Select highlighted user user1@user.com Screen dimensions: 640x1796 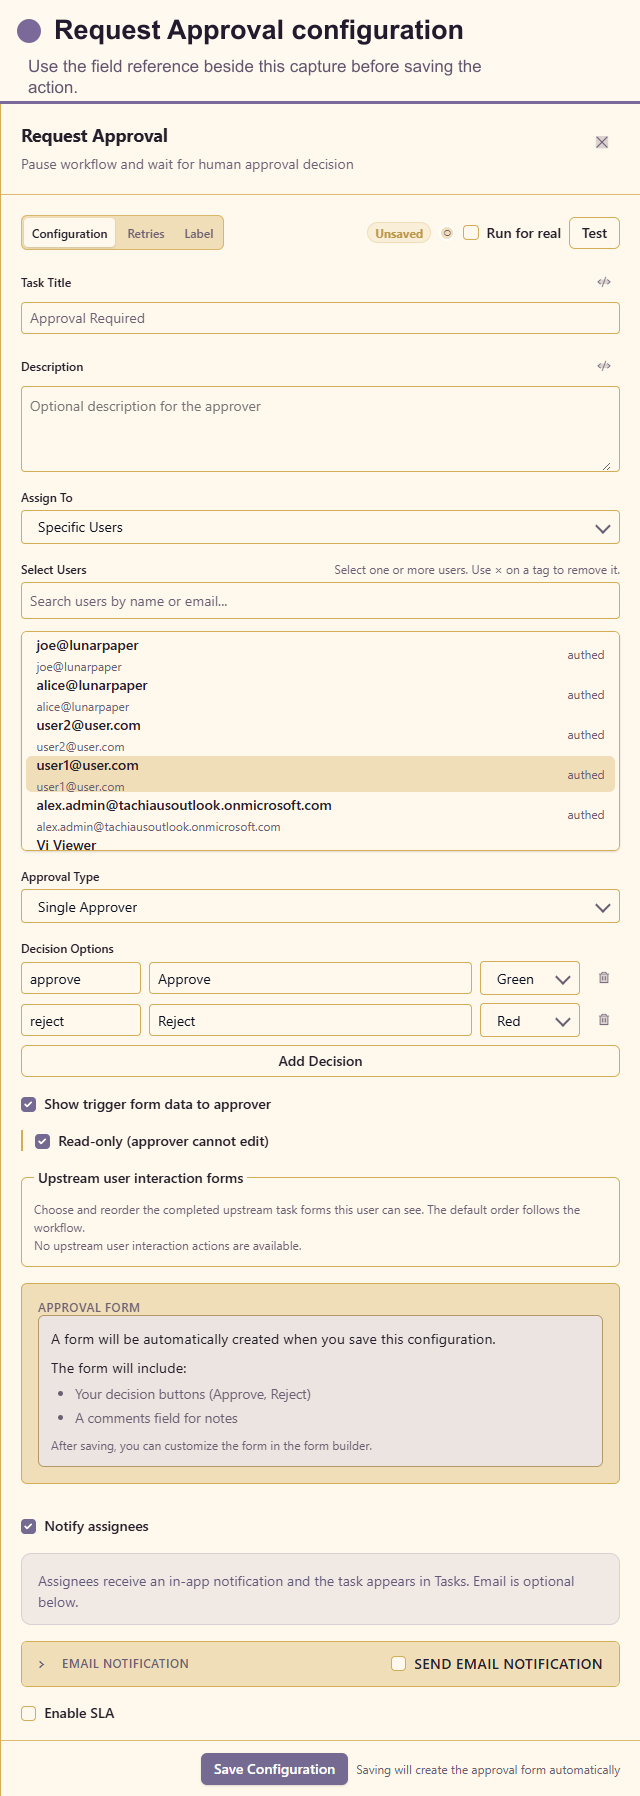[320, 775]
